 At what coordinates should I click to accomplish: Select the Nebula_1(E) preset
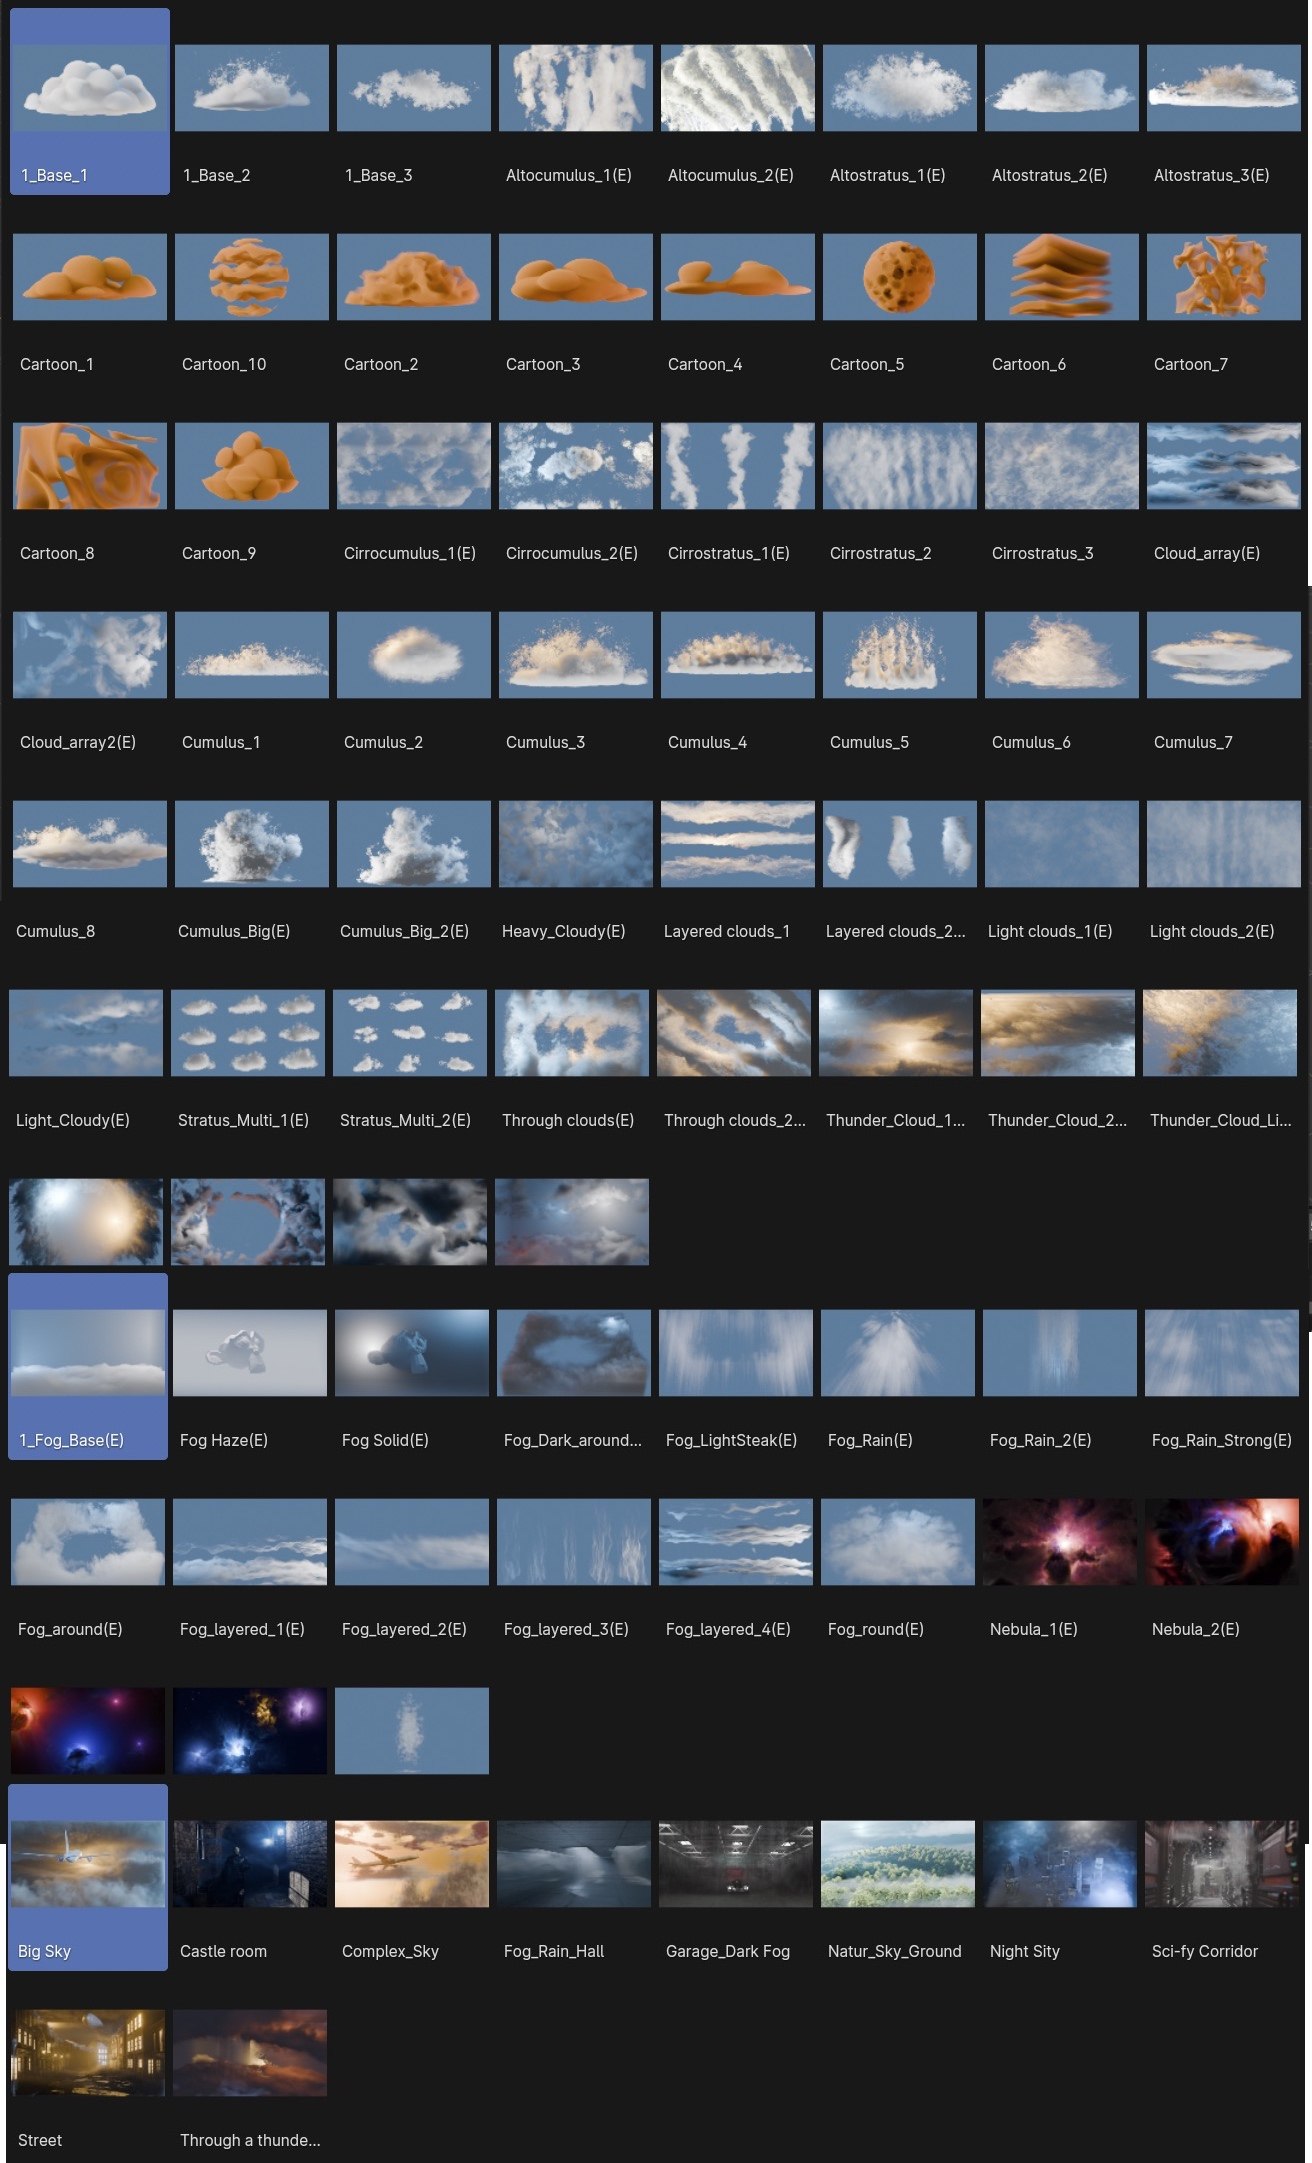[x=1059, y=1542]
